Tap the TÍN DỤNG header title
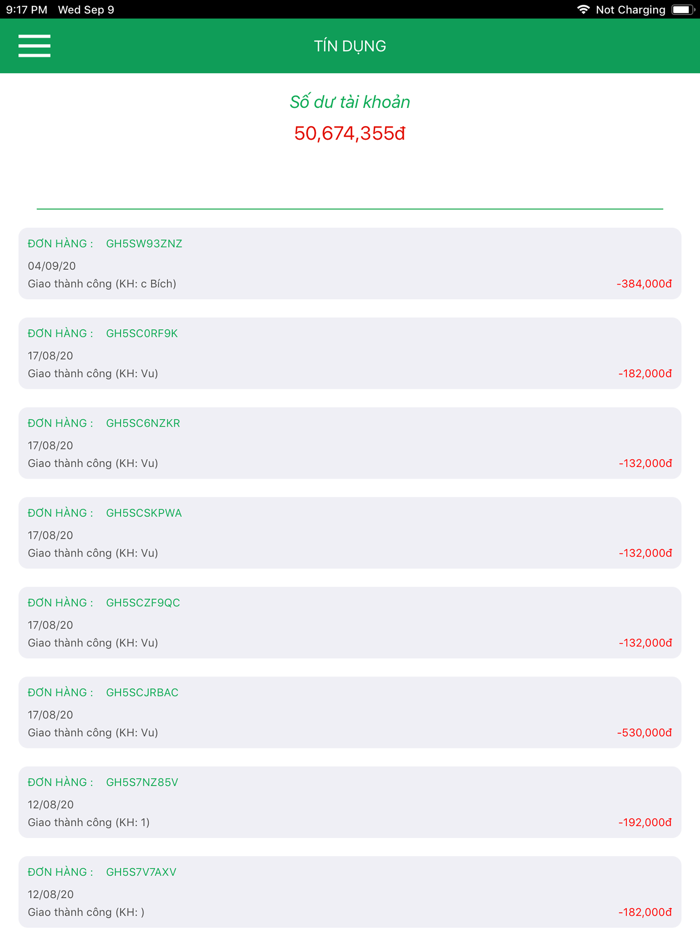The image size is (700, 934). tap(350, 46)
